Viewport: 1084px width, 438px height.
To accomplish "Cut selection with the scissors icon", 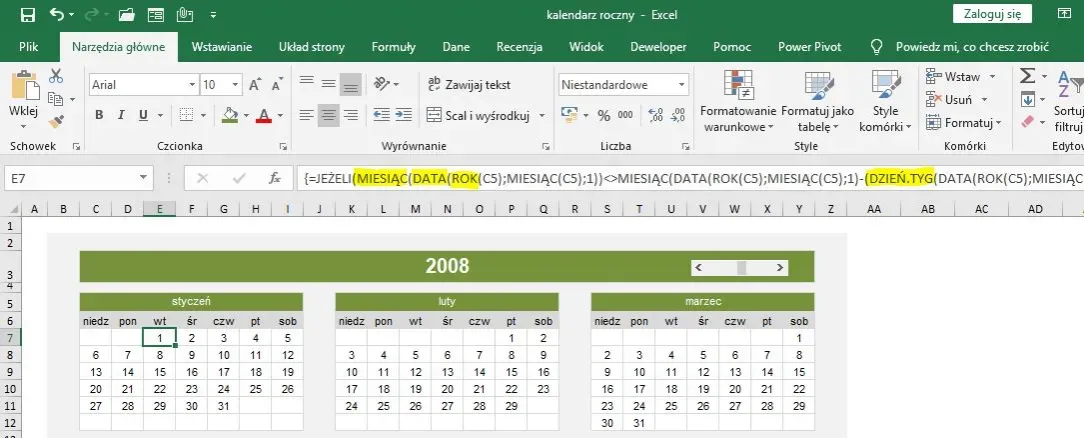I will point(56,76).
